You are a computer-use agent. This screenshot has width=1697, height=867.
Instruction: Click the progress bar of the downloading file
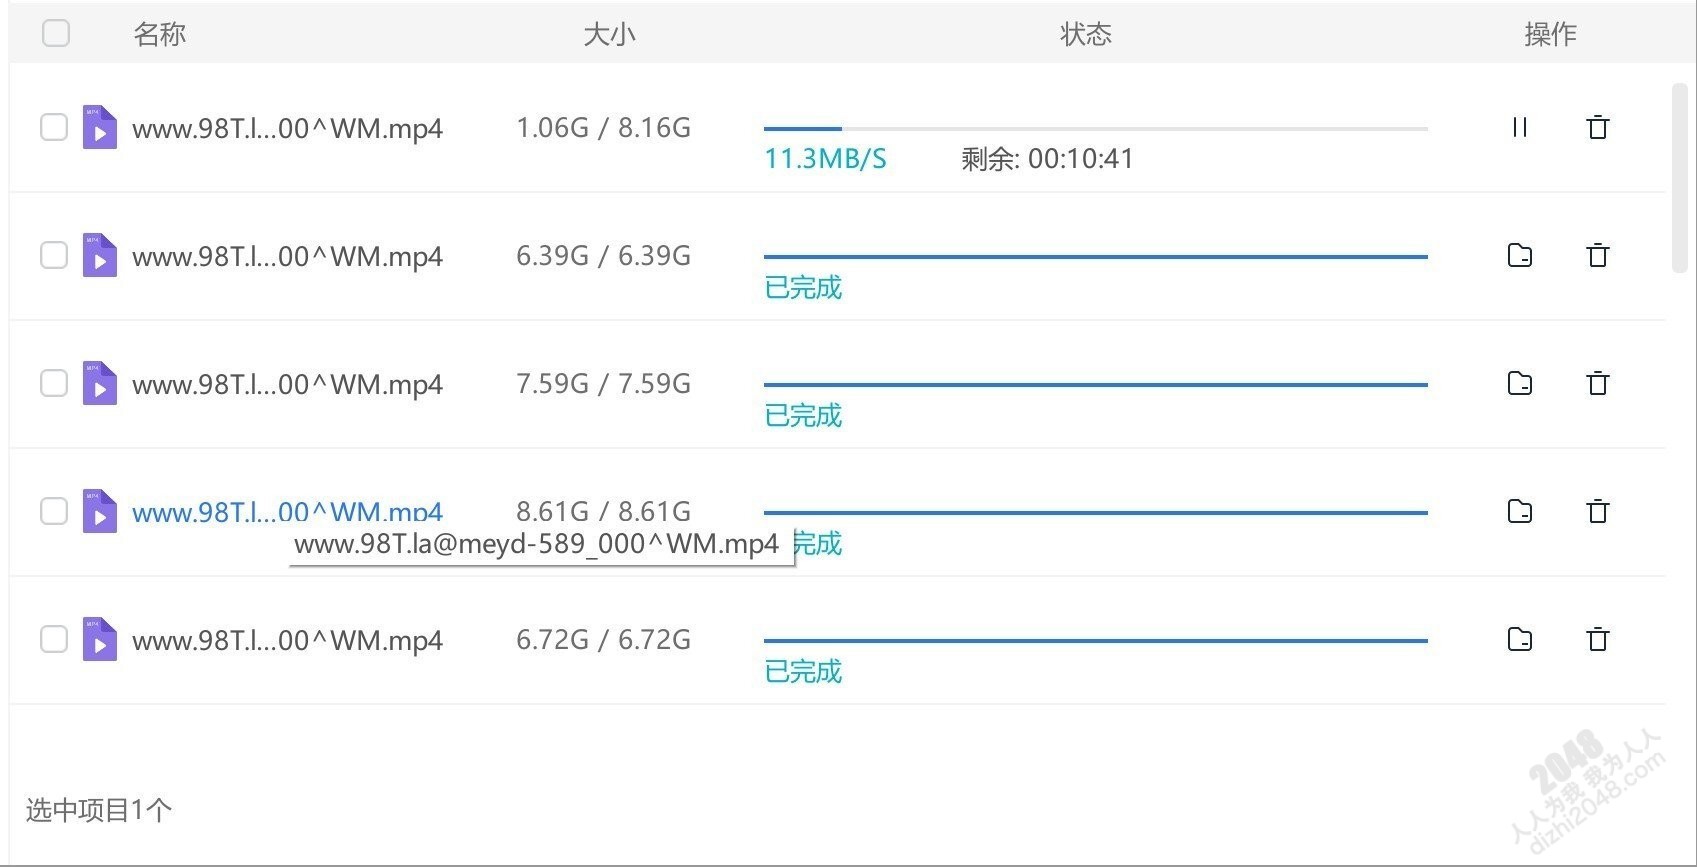[1095, 129]
